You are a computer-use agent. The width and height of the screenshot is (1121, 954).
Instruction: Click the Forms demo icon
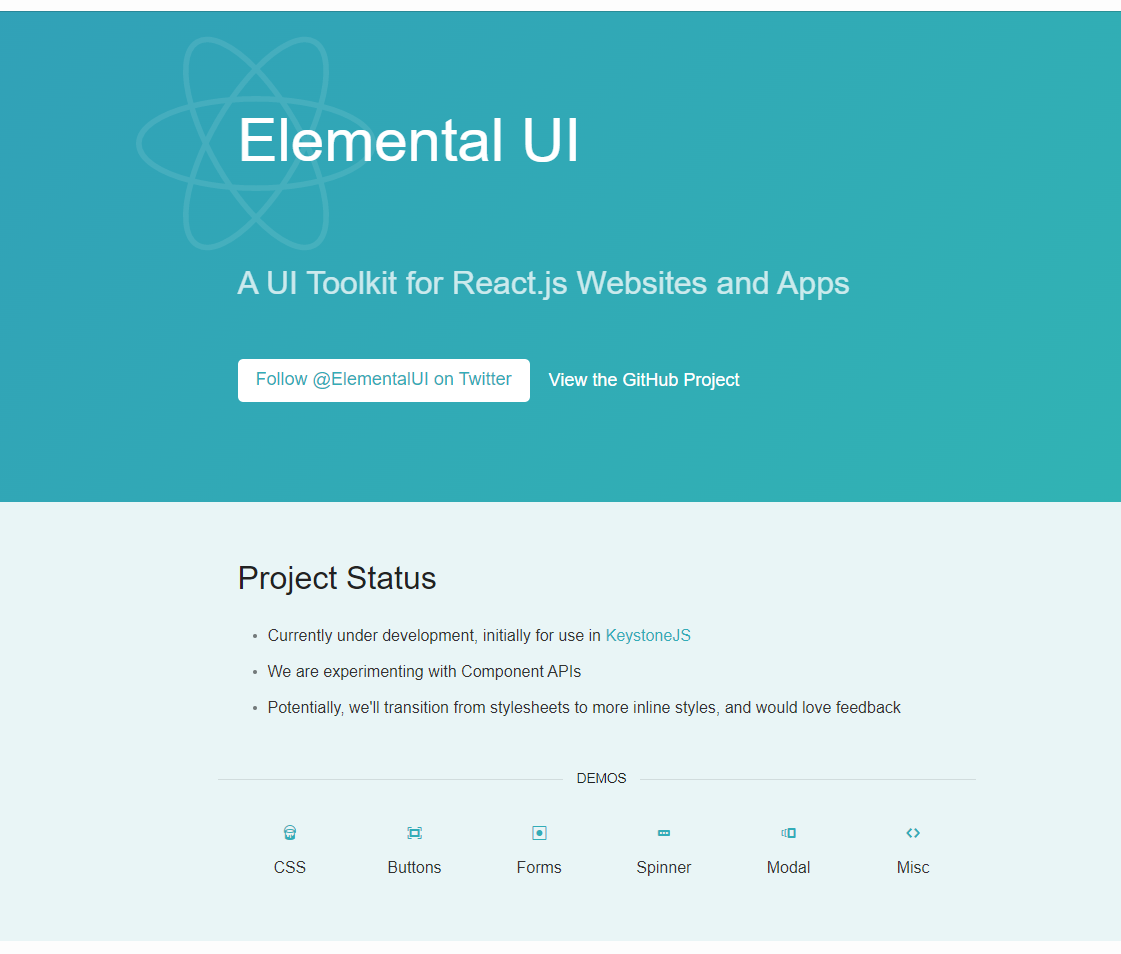click(539, 832)
